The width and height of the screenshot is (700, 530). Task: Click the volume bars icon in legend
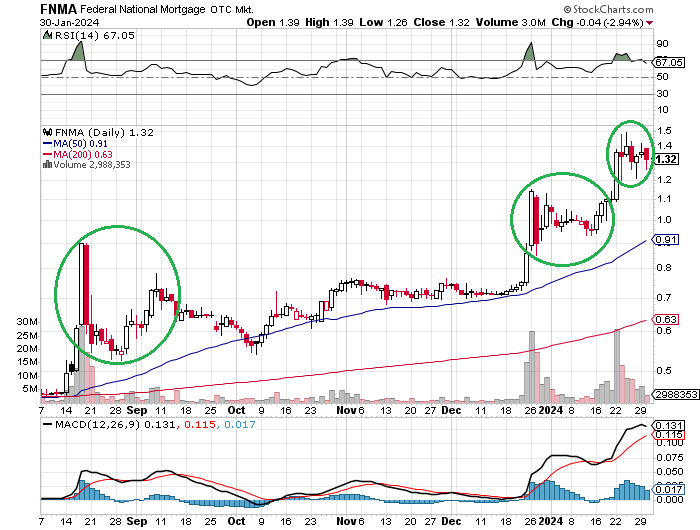click(x=47, y=165)
